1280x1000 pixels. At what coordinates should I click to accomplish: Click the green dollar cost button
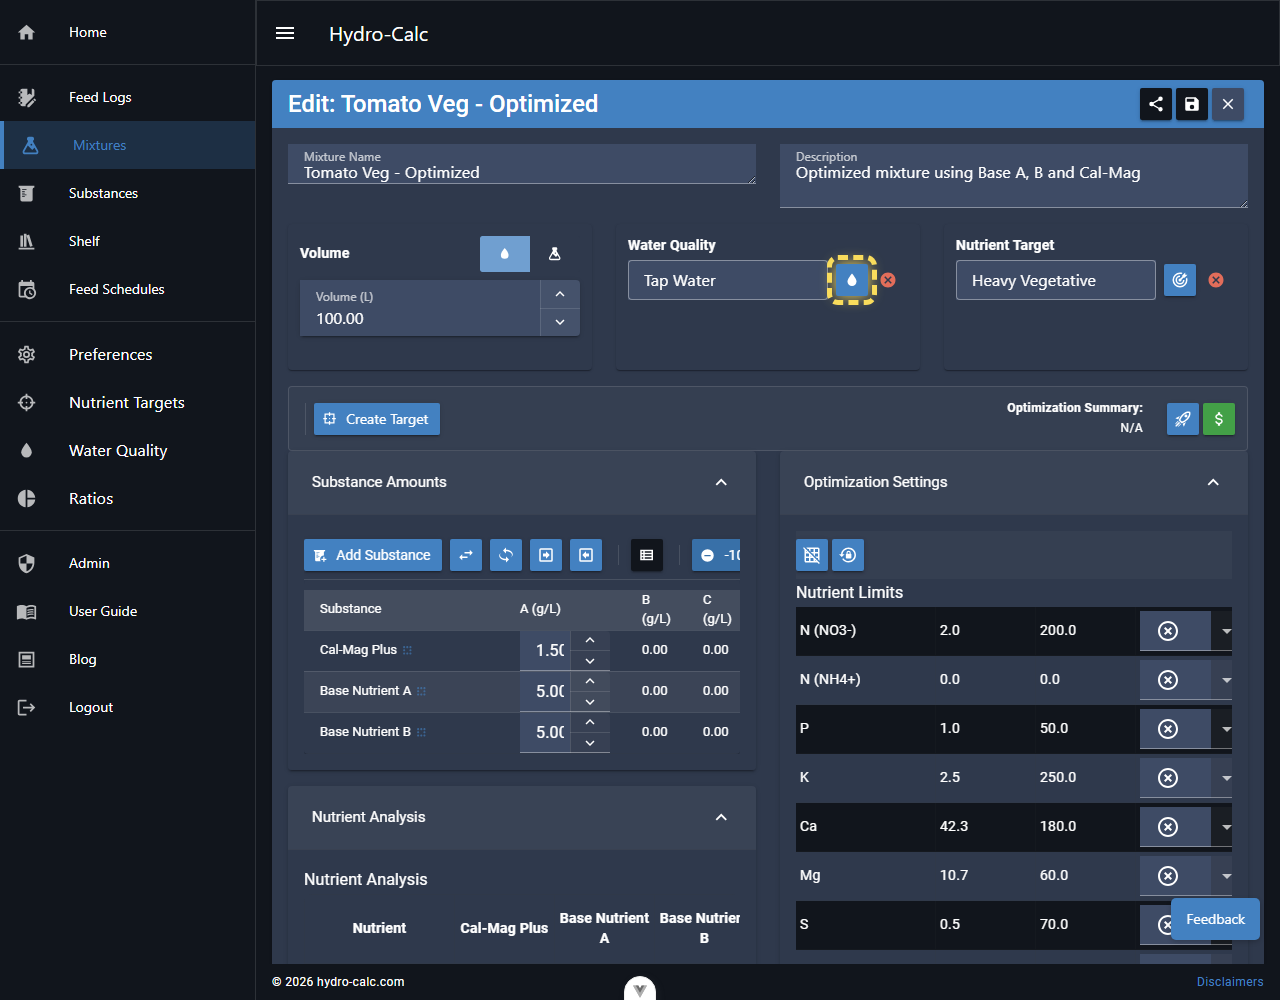pyautogui.click(x=1219, y=419)
